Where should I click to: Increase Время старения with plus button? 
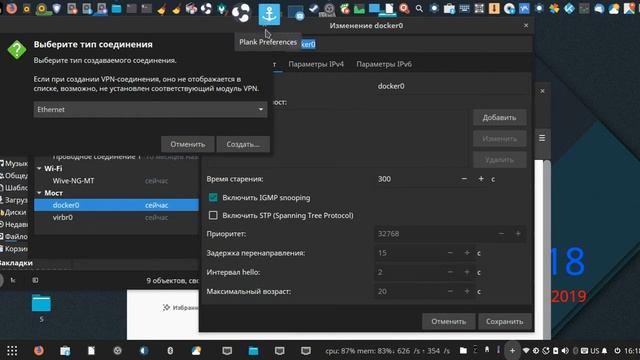pyautogui.click(x=481, y=179)
